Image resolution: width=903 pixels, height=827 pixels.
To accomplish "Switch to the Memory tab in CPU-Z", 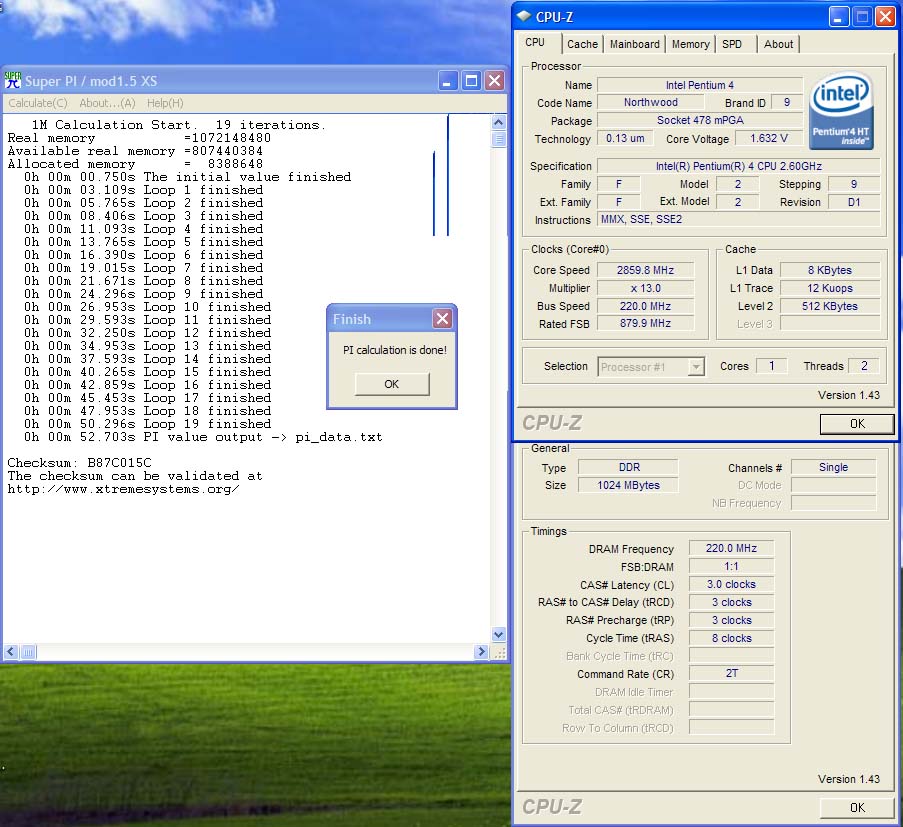I will point(690,44).
